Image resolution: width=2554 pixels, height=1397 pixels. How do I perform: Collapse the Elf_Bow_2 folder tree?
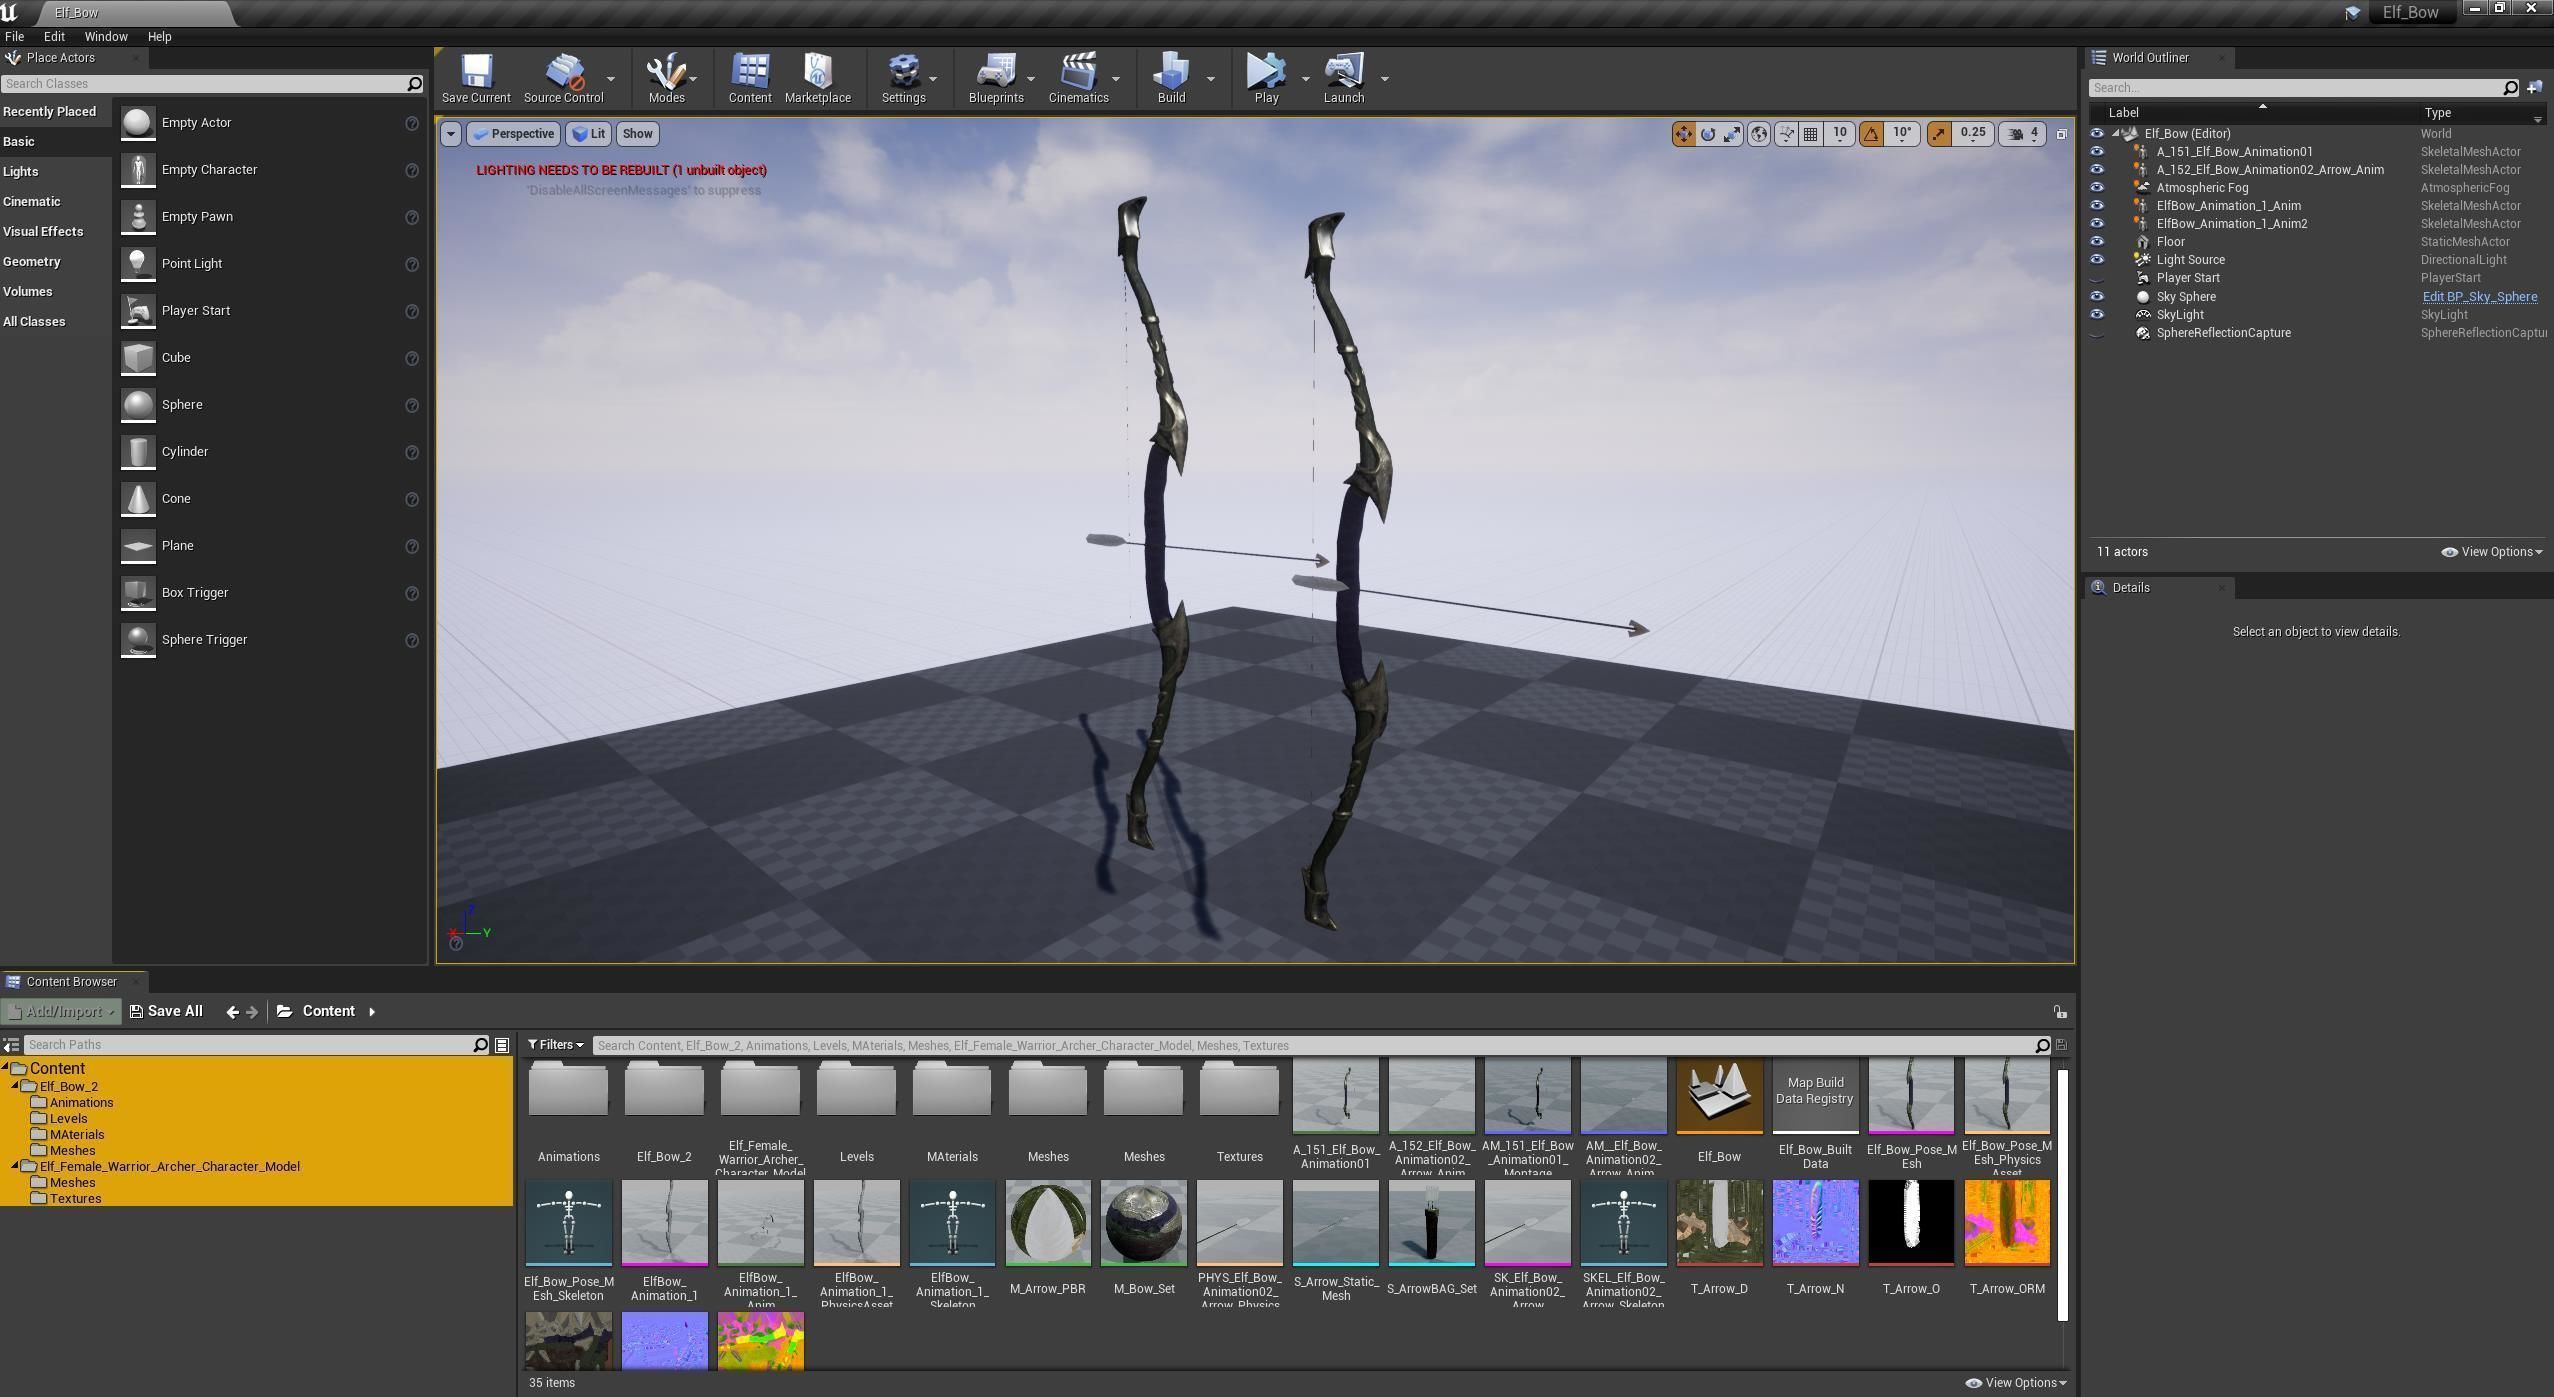click(16, 1086)
